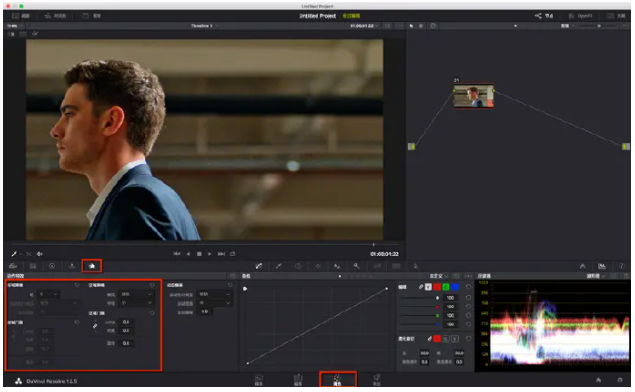Toggle the Nodes panel button
Image resolution: width=635 pixels, height=392 pixels.
point(544,16)
